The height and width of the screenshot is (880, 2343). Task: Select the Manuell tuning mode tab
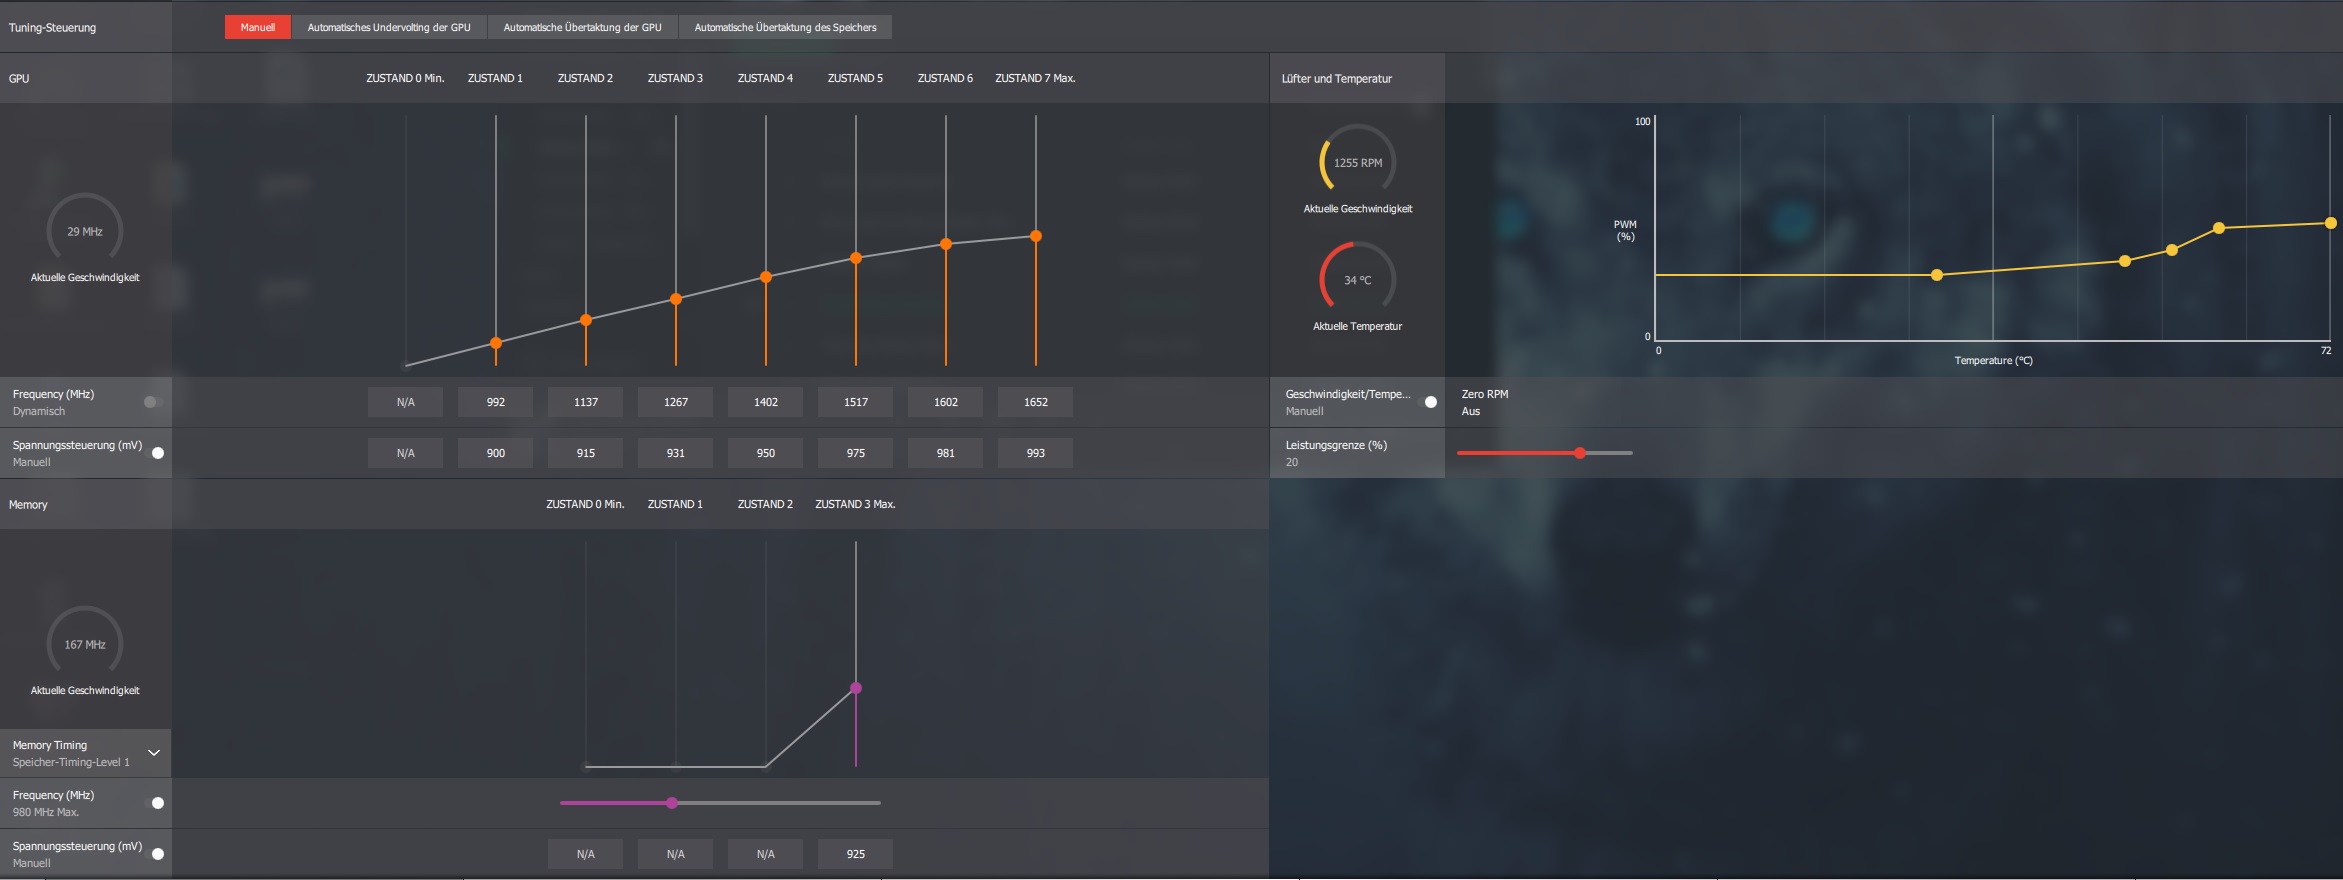257,27
